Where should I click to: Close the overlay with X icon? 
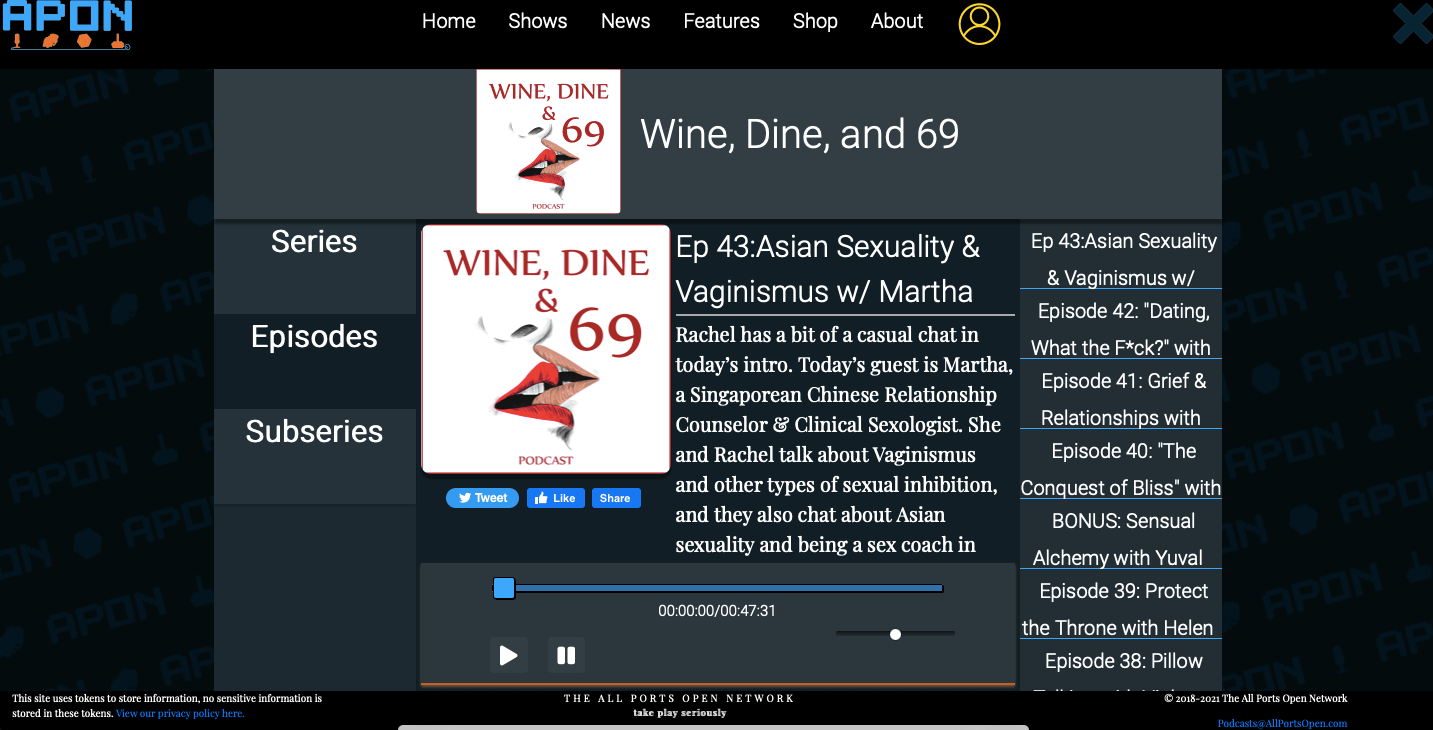click(1411, 24)
